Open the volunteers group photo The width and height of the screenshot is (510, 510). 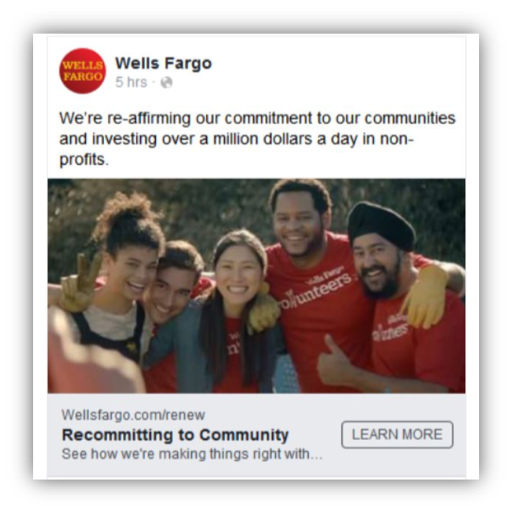256,286
